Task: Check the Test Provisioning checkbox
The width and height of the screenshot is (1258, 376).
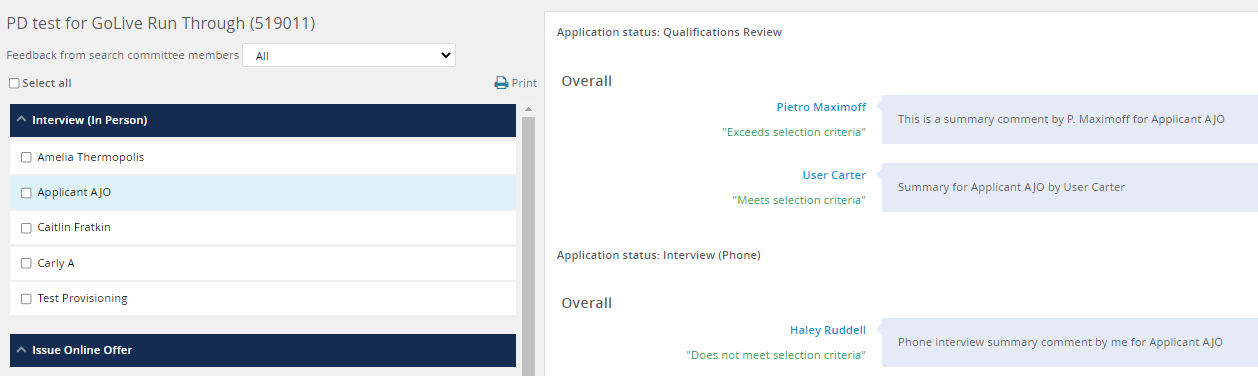Action: tap(26, 299)
